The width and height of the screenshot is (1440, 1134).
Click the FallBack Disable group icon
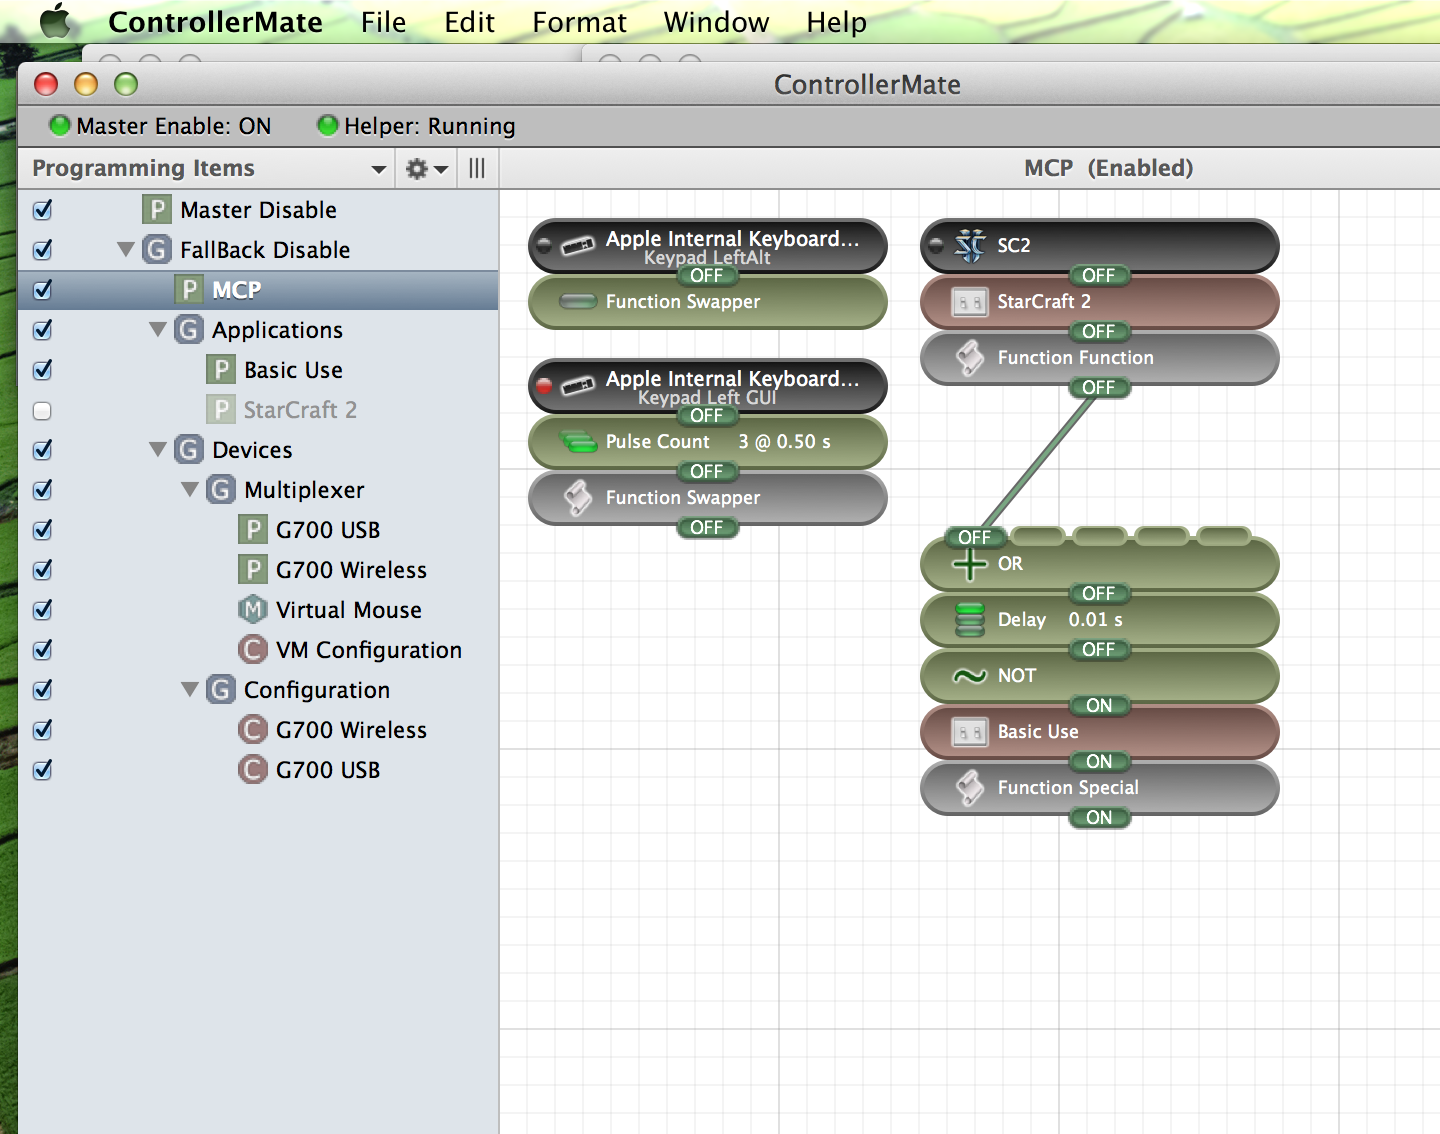click(x=156, y=250)
